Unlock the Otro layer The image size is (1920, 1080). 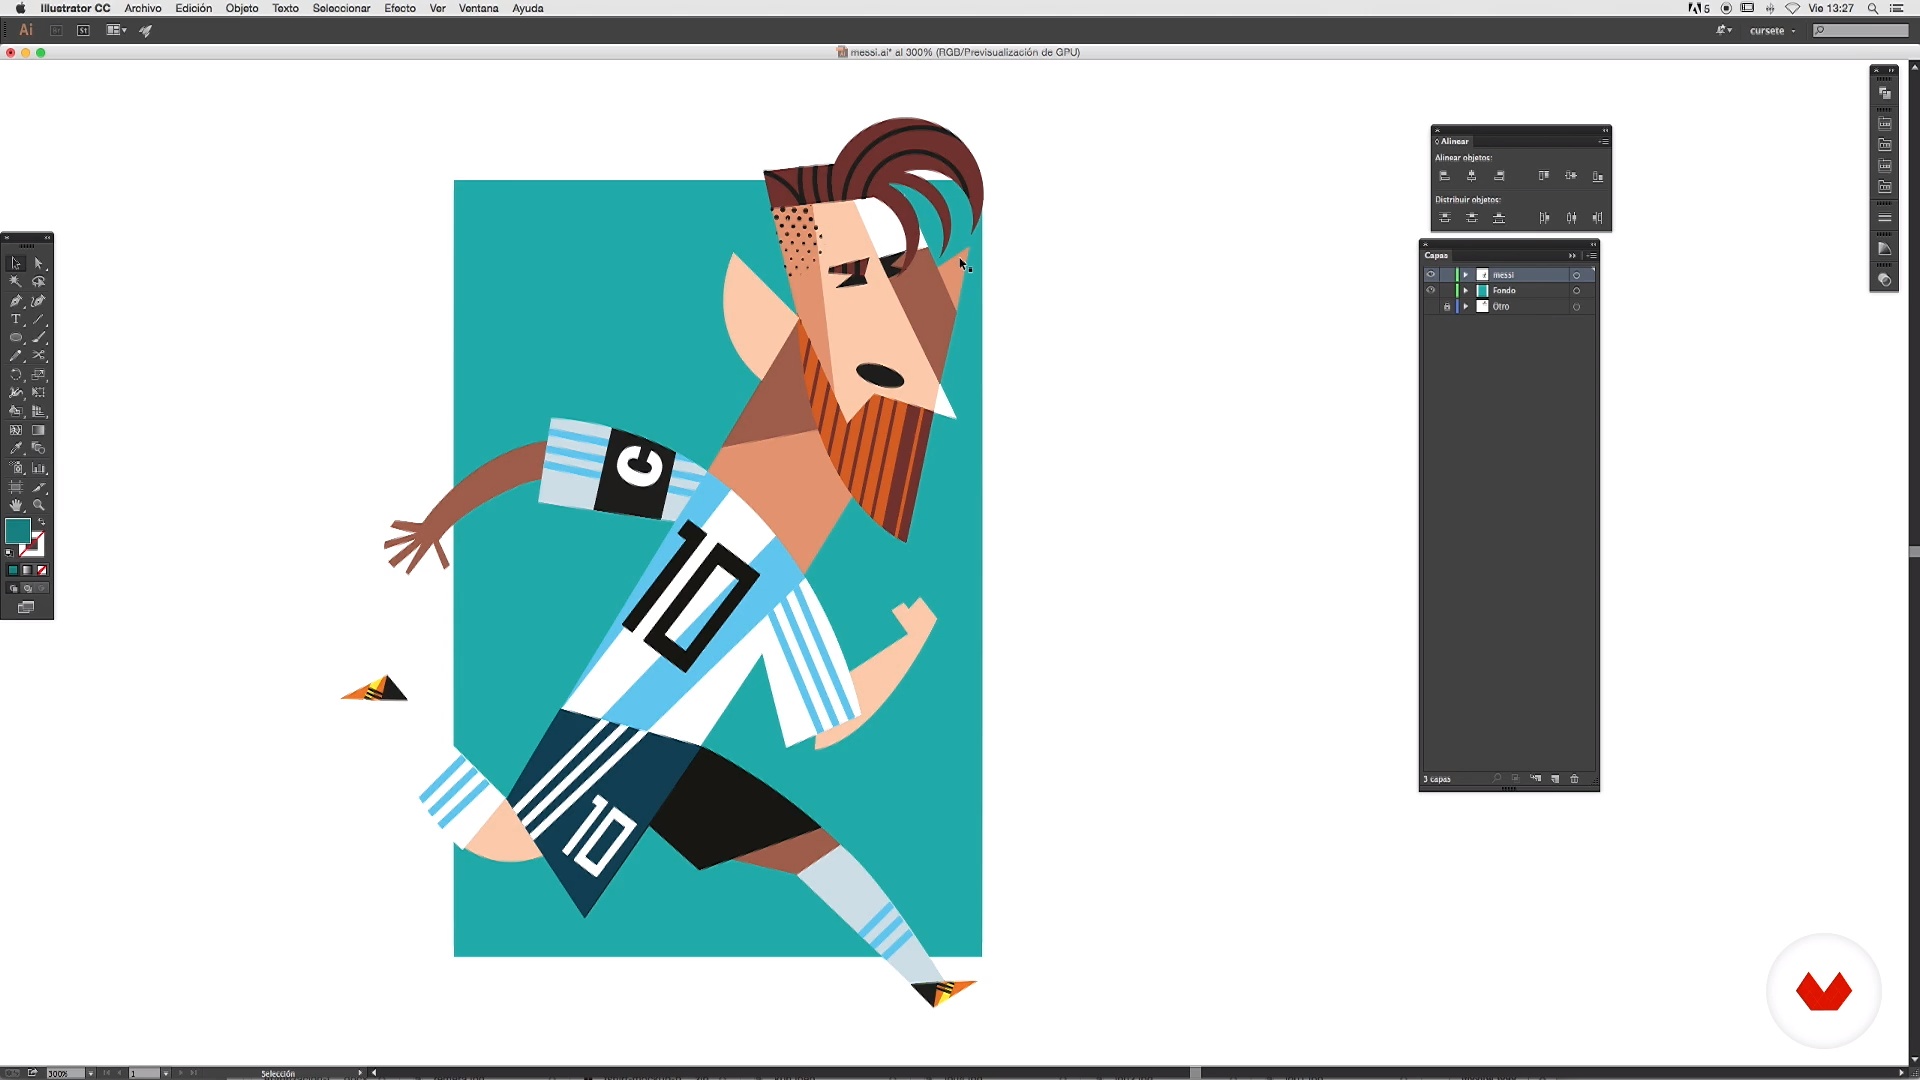coord(1447,307)
